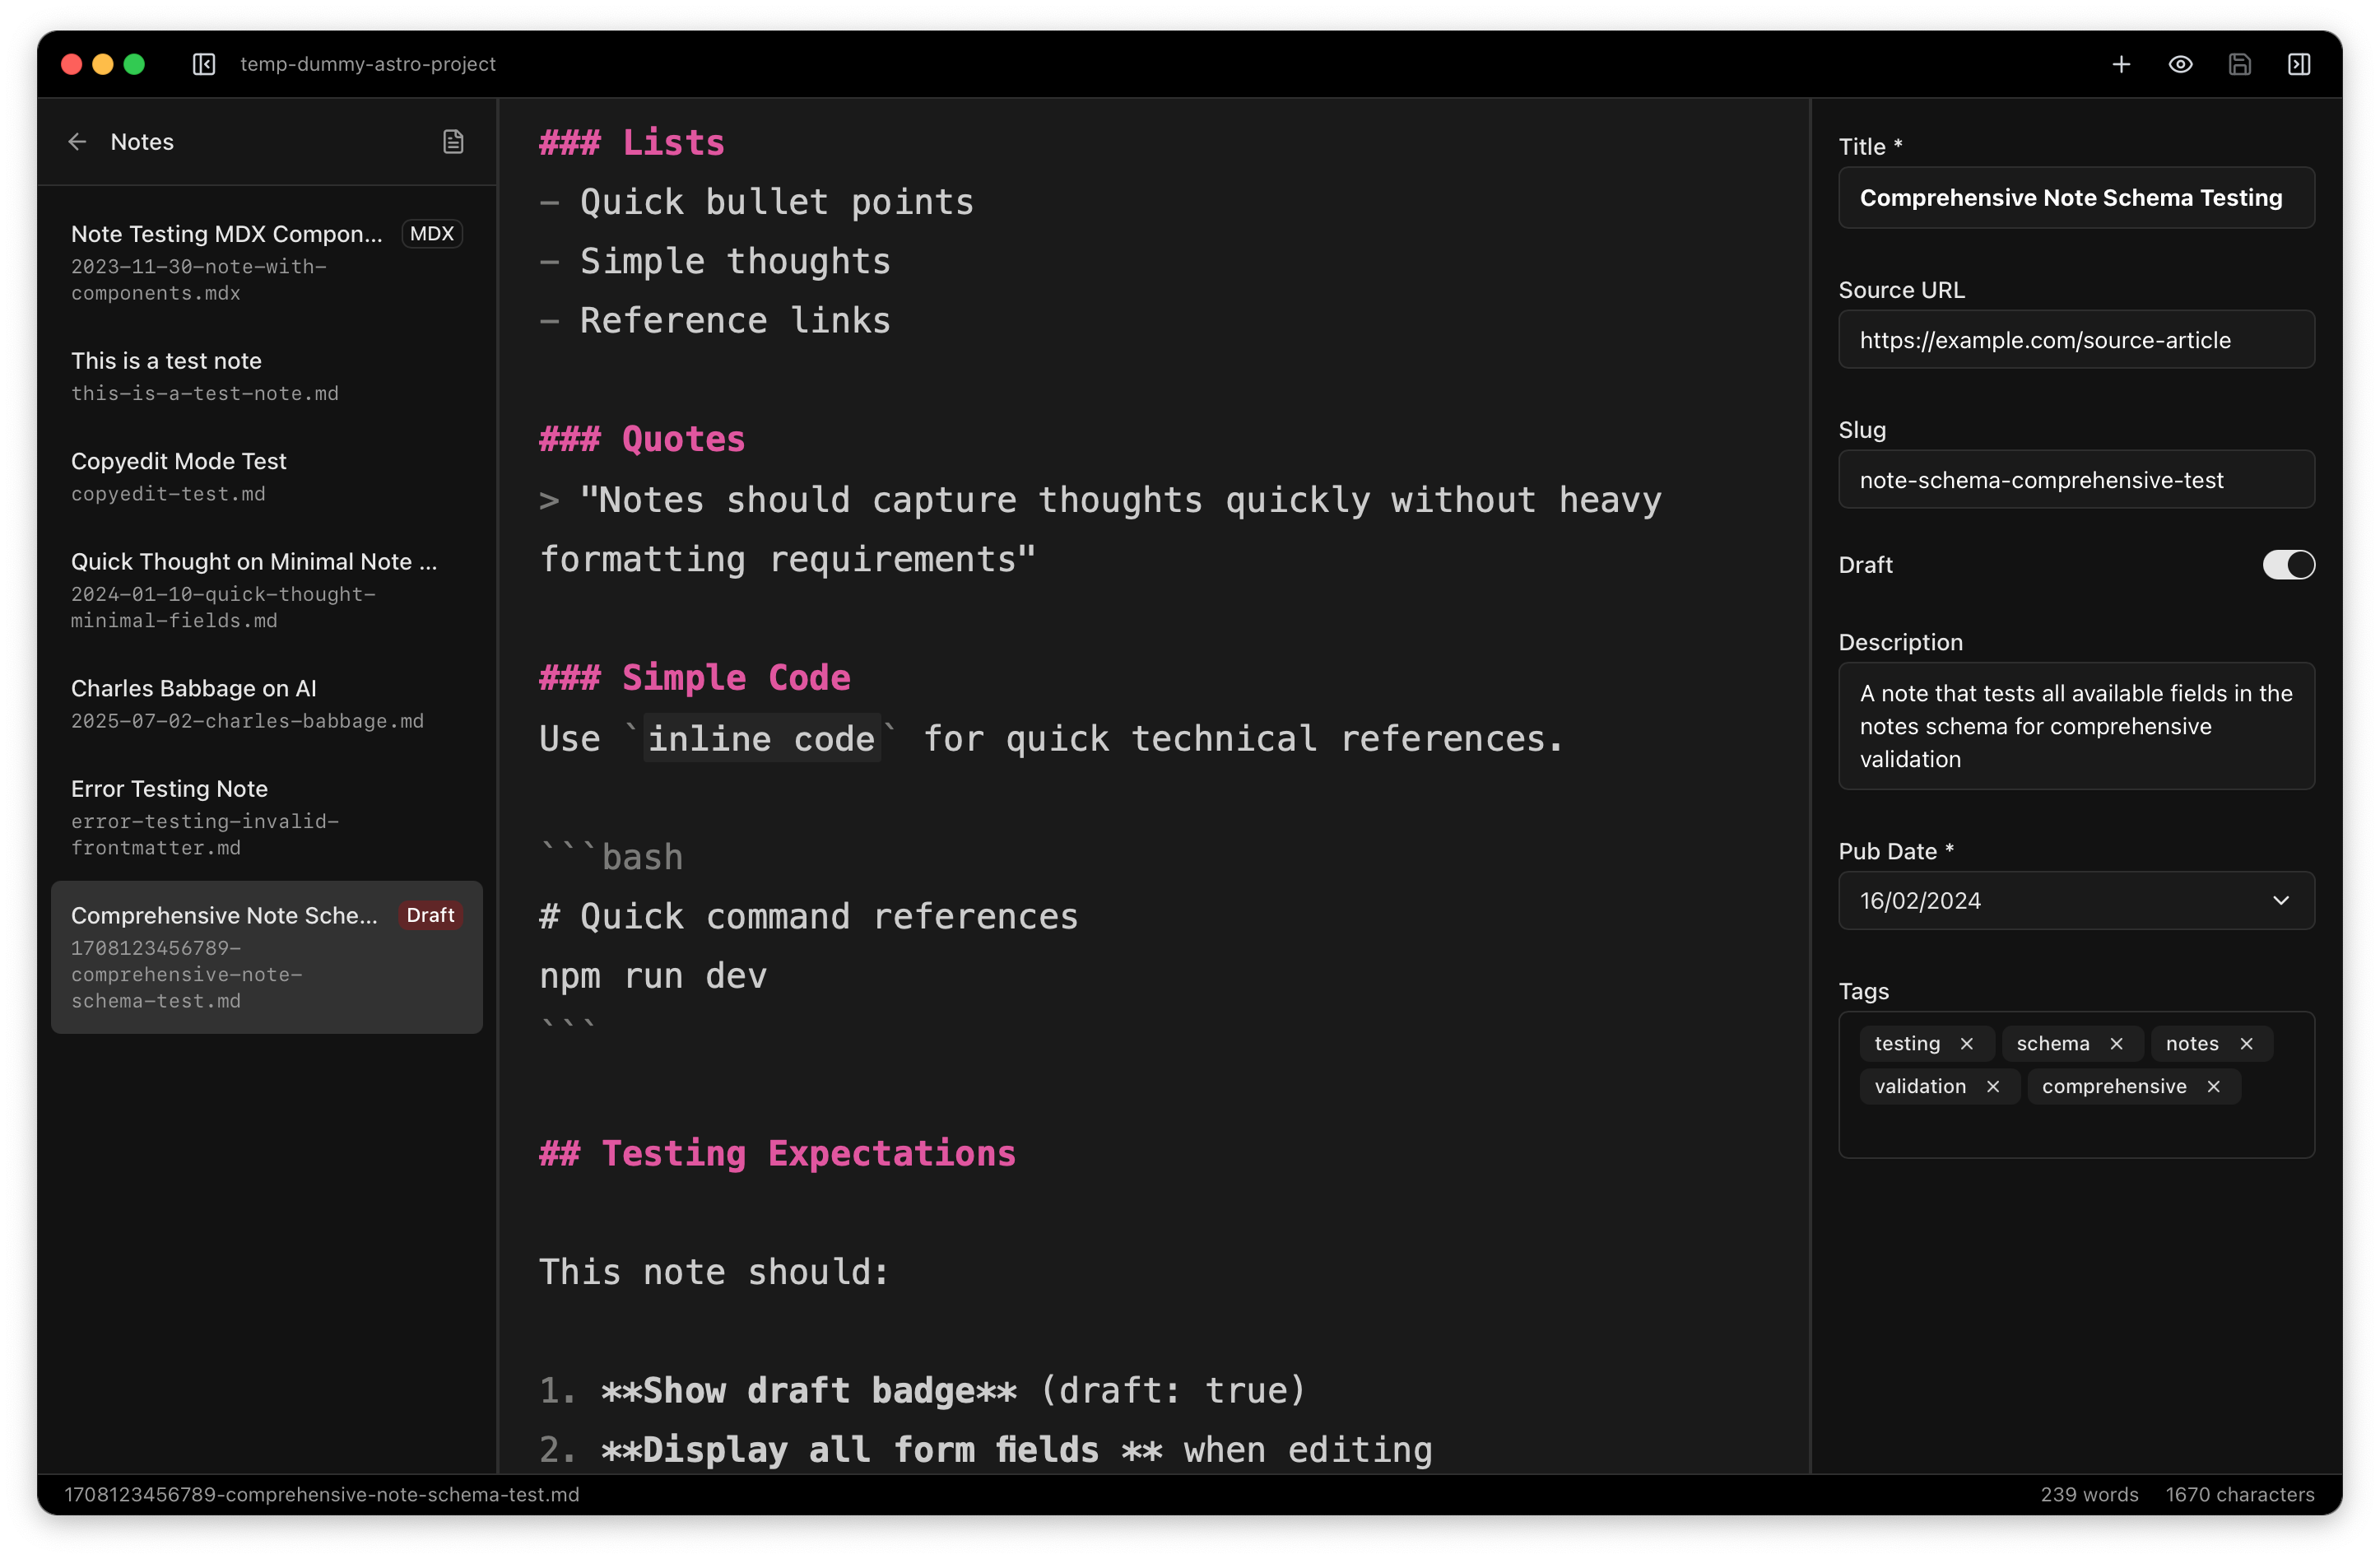Click the Reference links list item

pyautogui.click(x=715, y=320)
